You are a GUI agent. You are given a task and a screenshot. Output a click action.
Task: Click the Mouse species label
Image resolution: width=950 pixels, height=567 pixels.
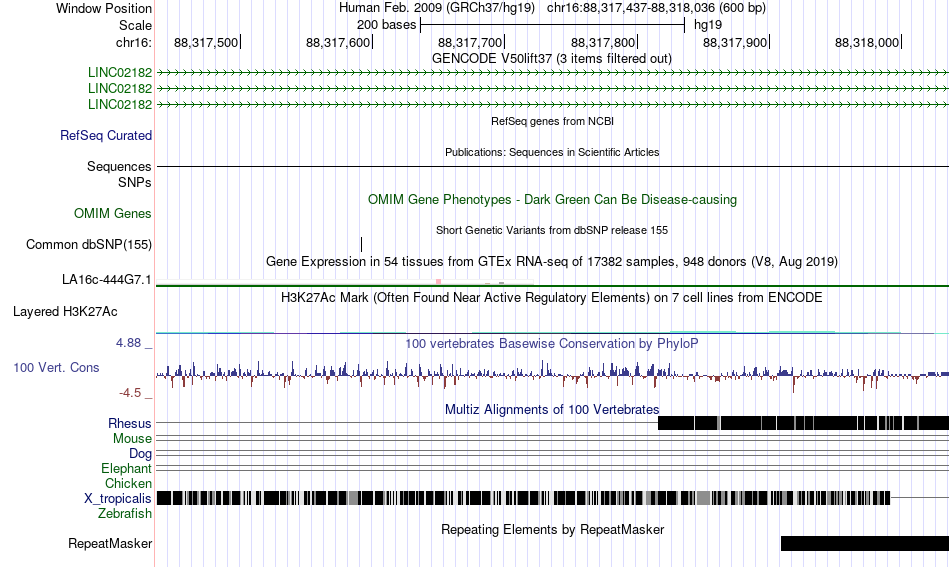(132, 439)
